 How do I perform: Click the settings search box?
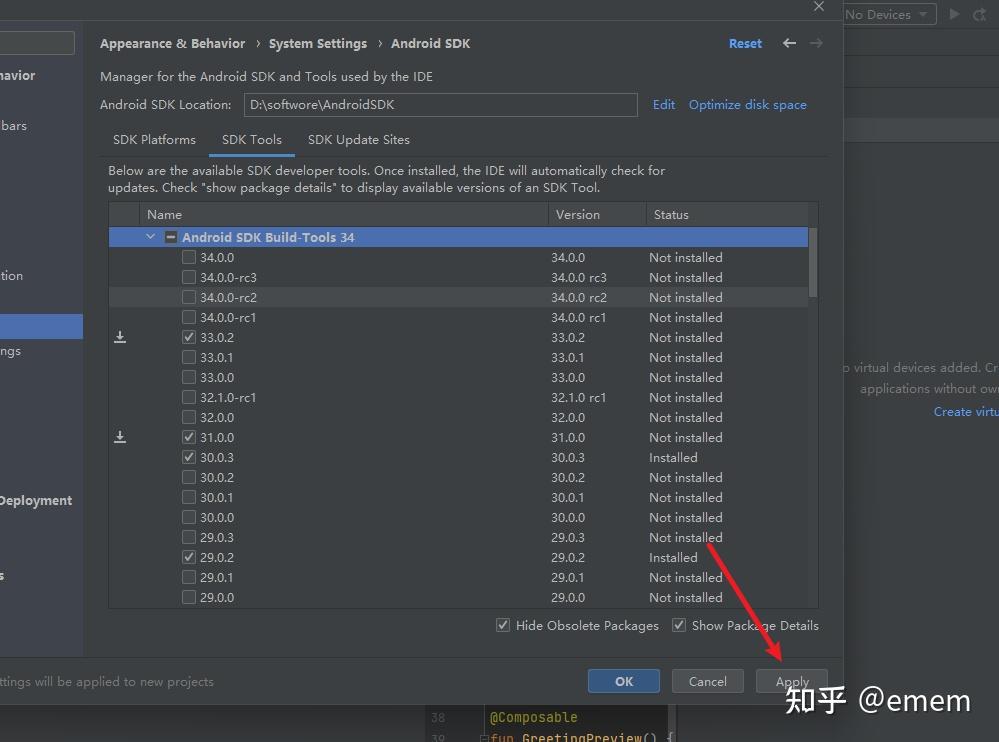click(x=37, y=43)
